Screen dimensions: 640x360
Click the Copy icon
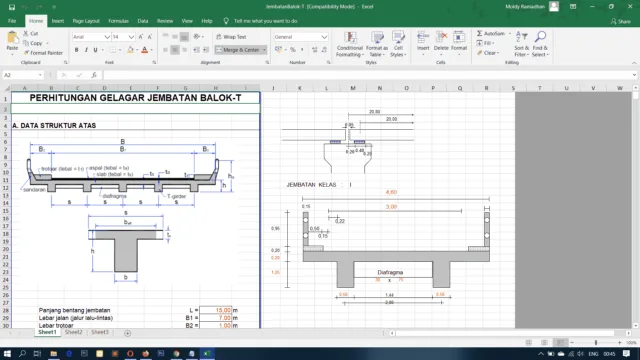pos(26,43)
